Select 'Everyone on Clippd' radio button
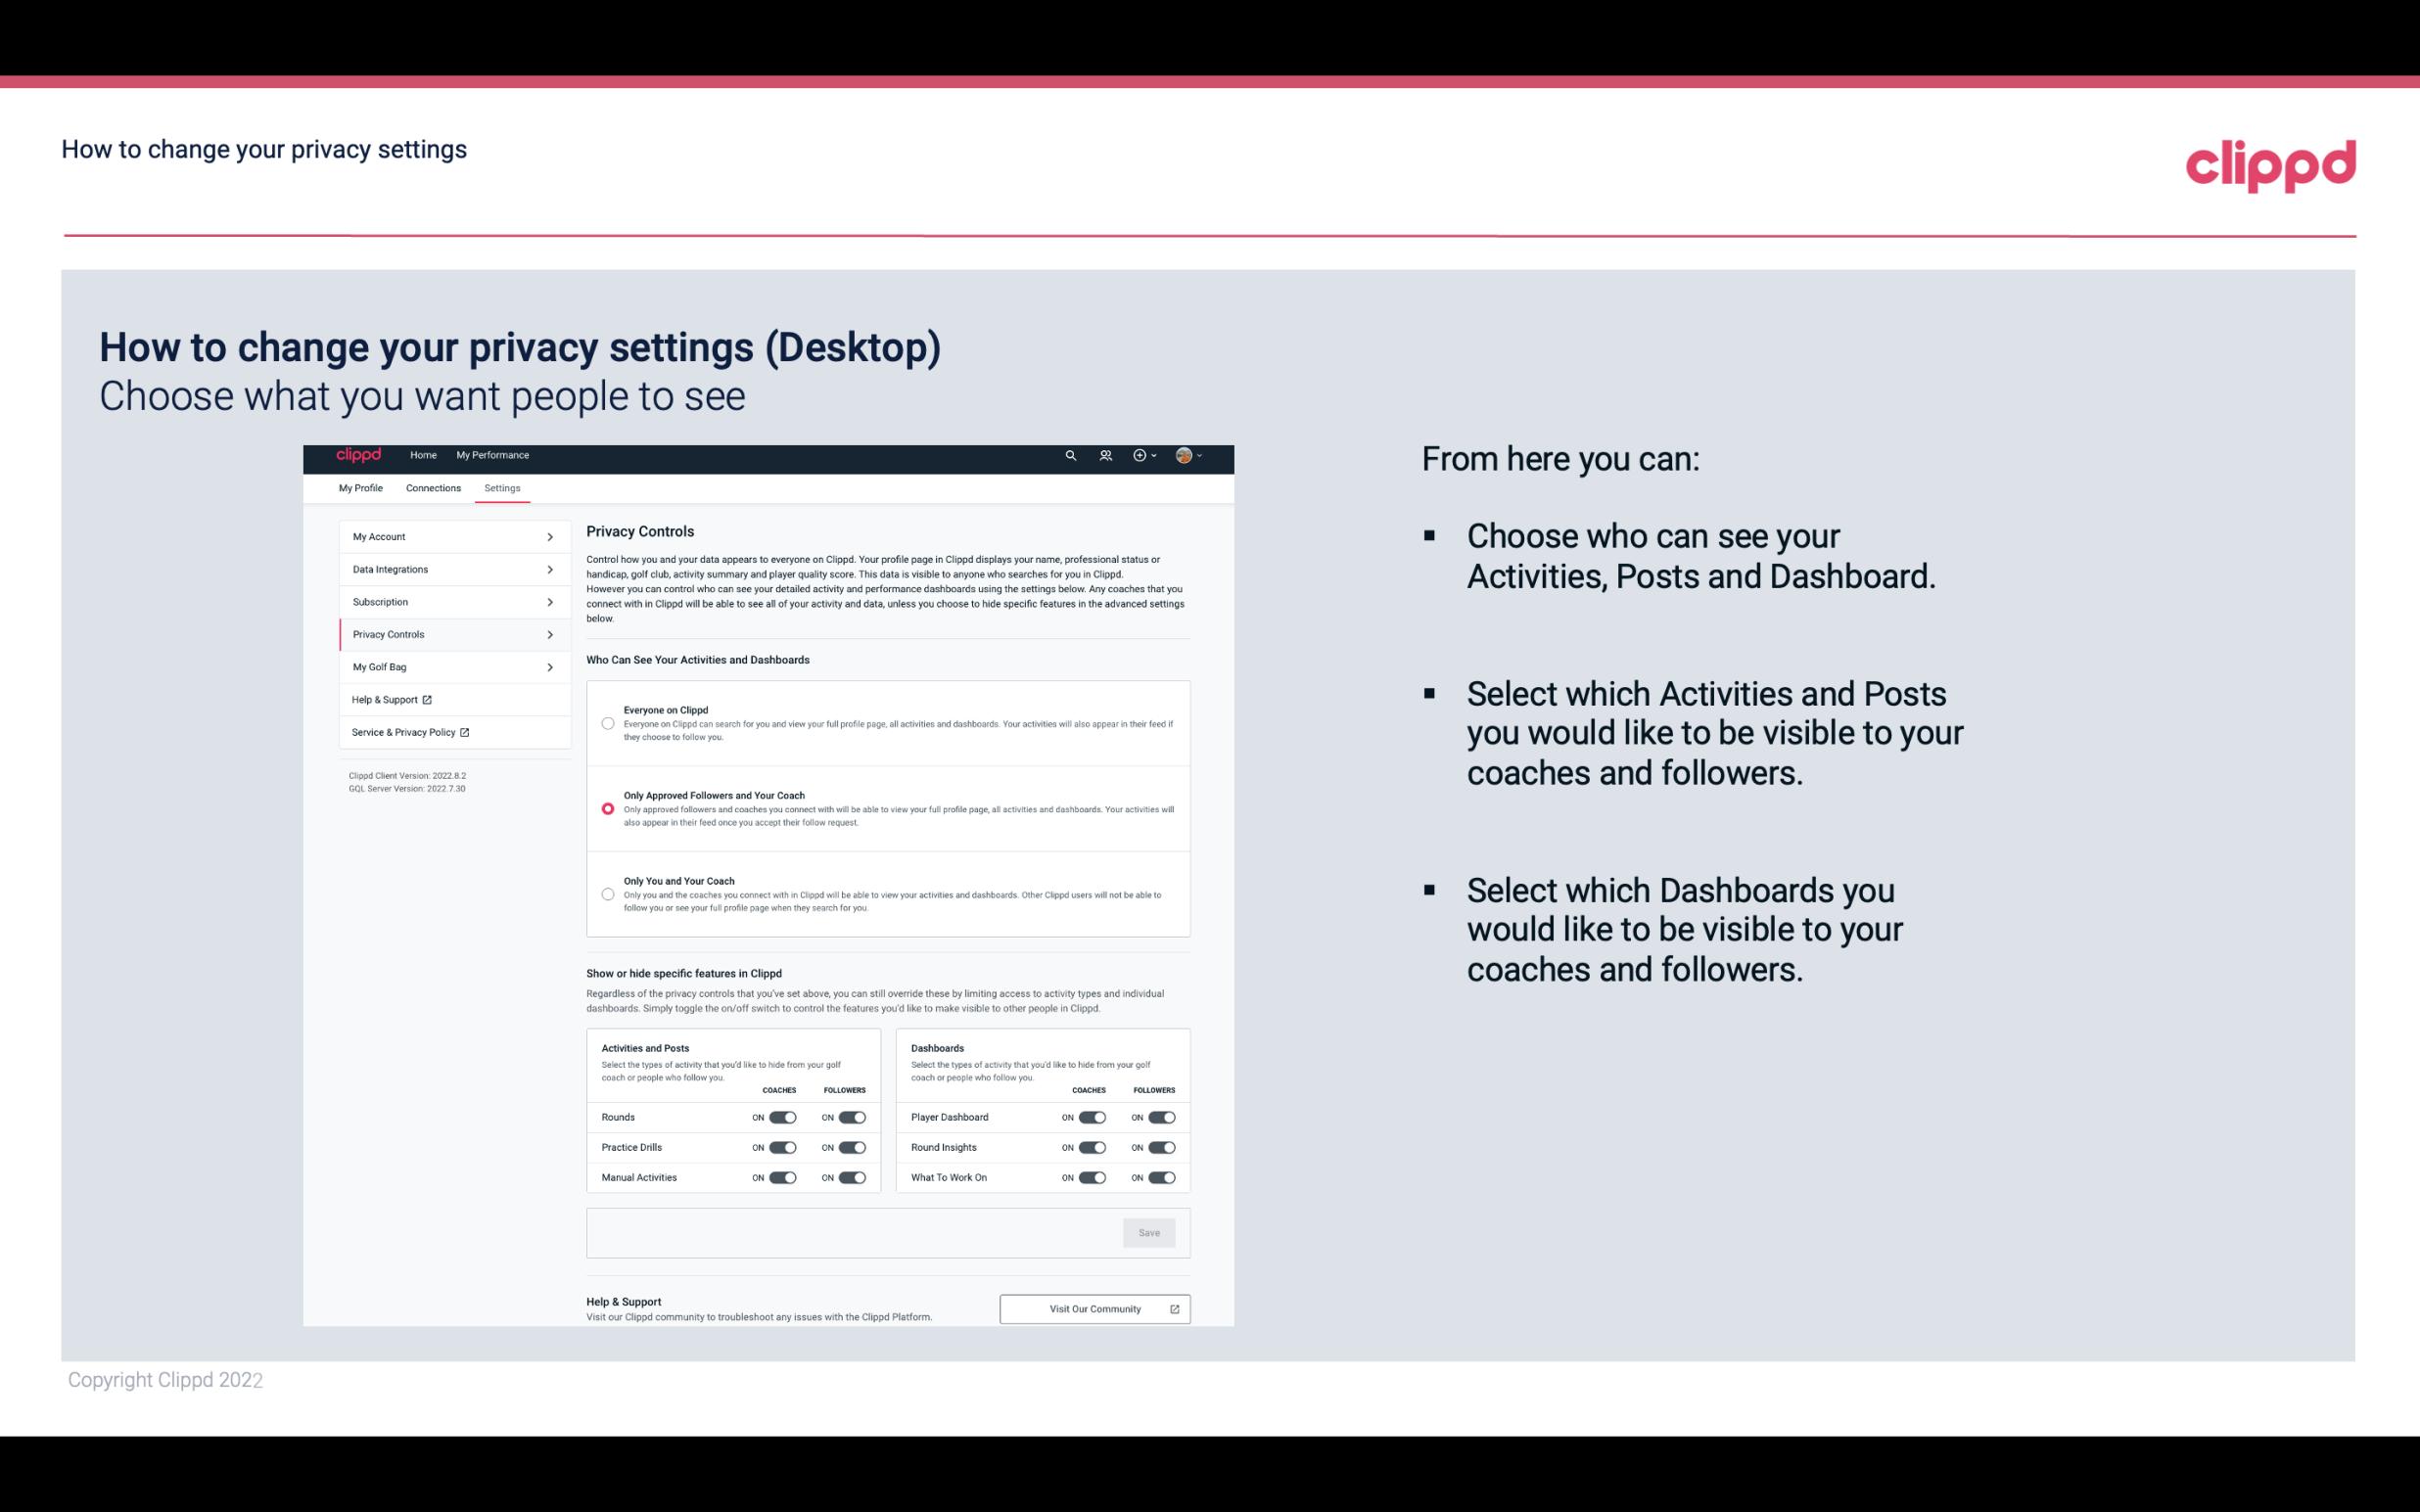This screenshot has width=2420, height=1512. [x=608, y=723]
